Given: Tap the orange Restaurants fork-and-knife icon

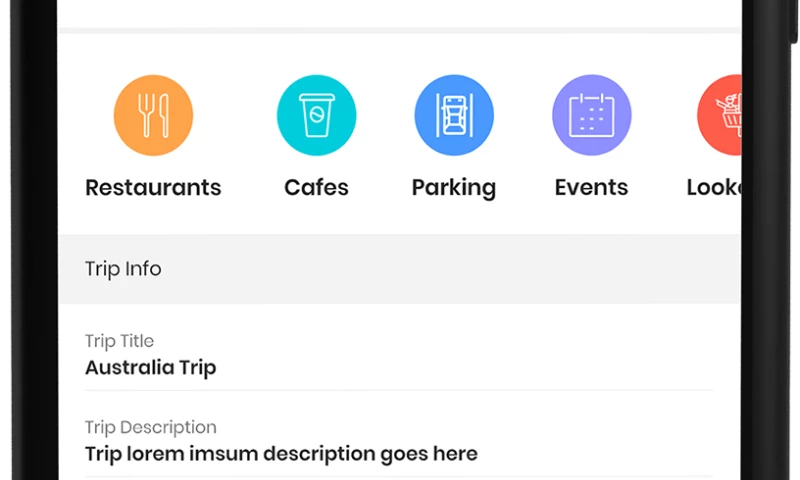Looking at the screenshot, I should [x=153, y=116].
